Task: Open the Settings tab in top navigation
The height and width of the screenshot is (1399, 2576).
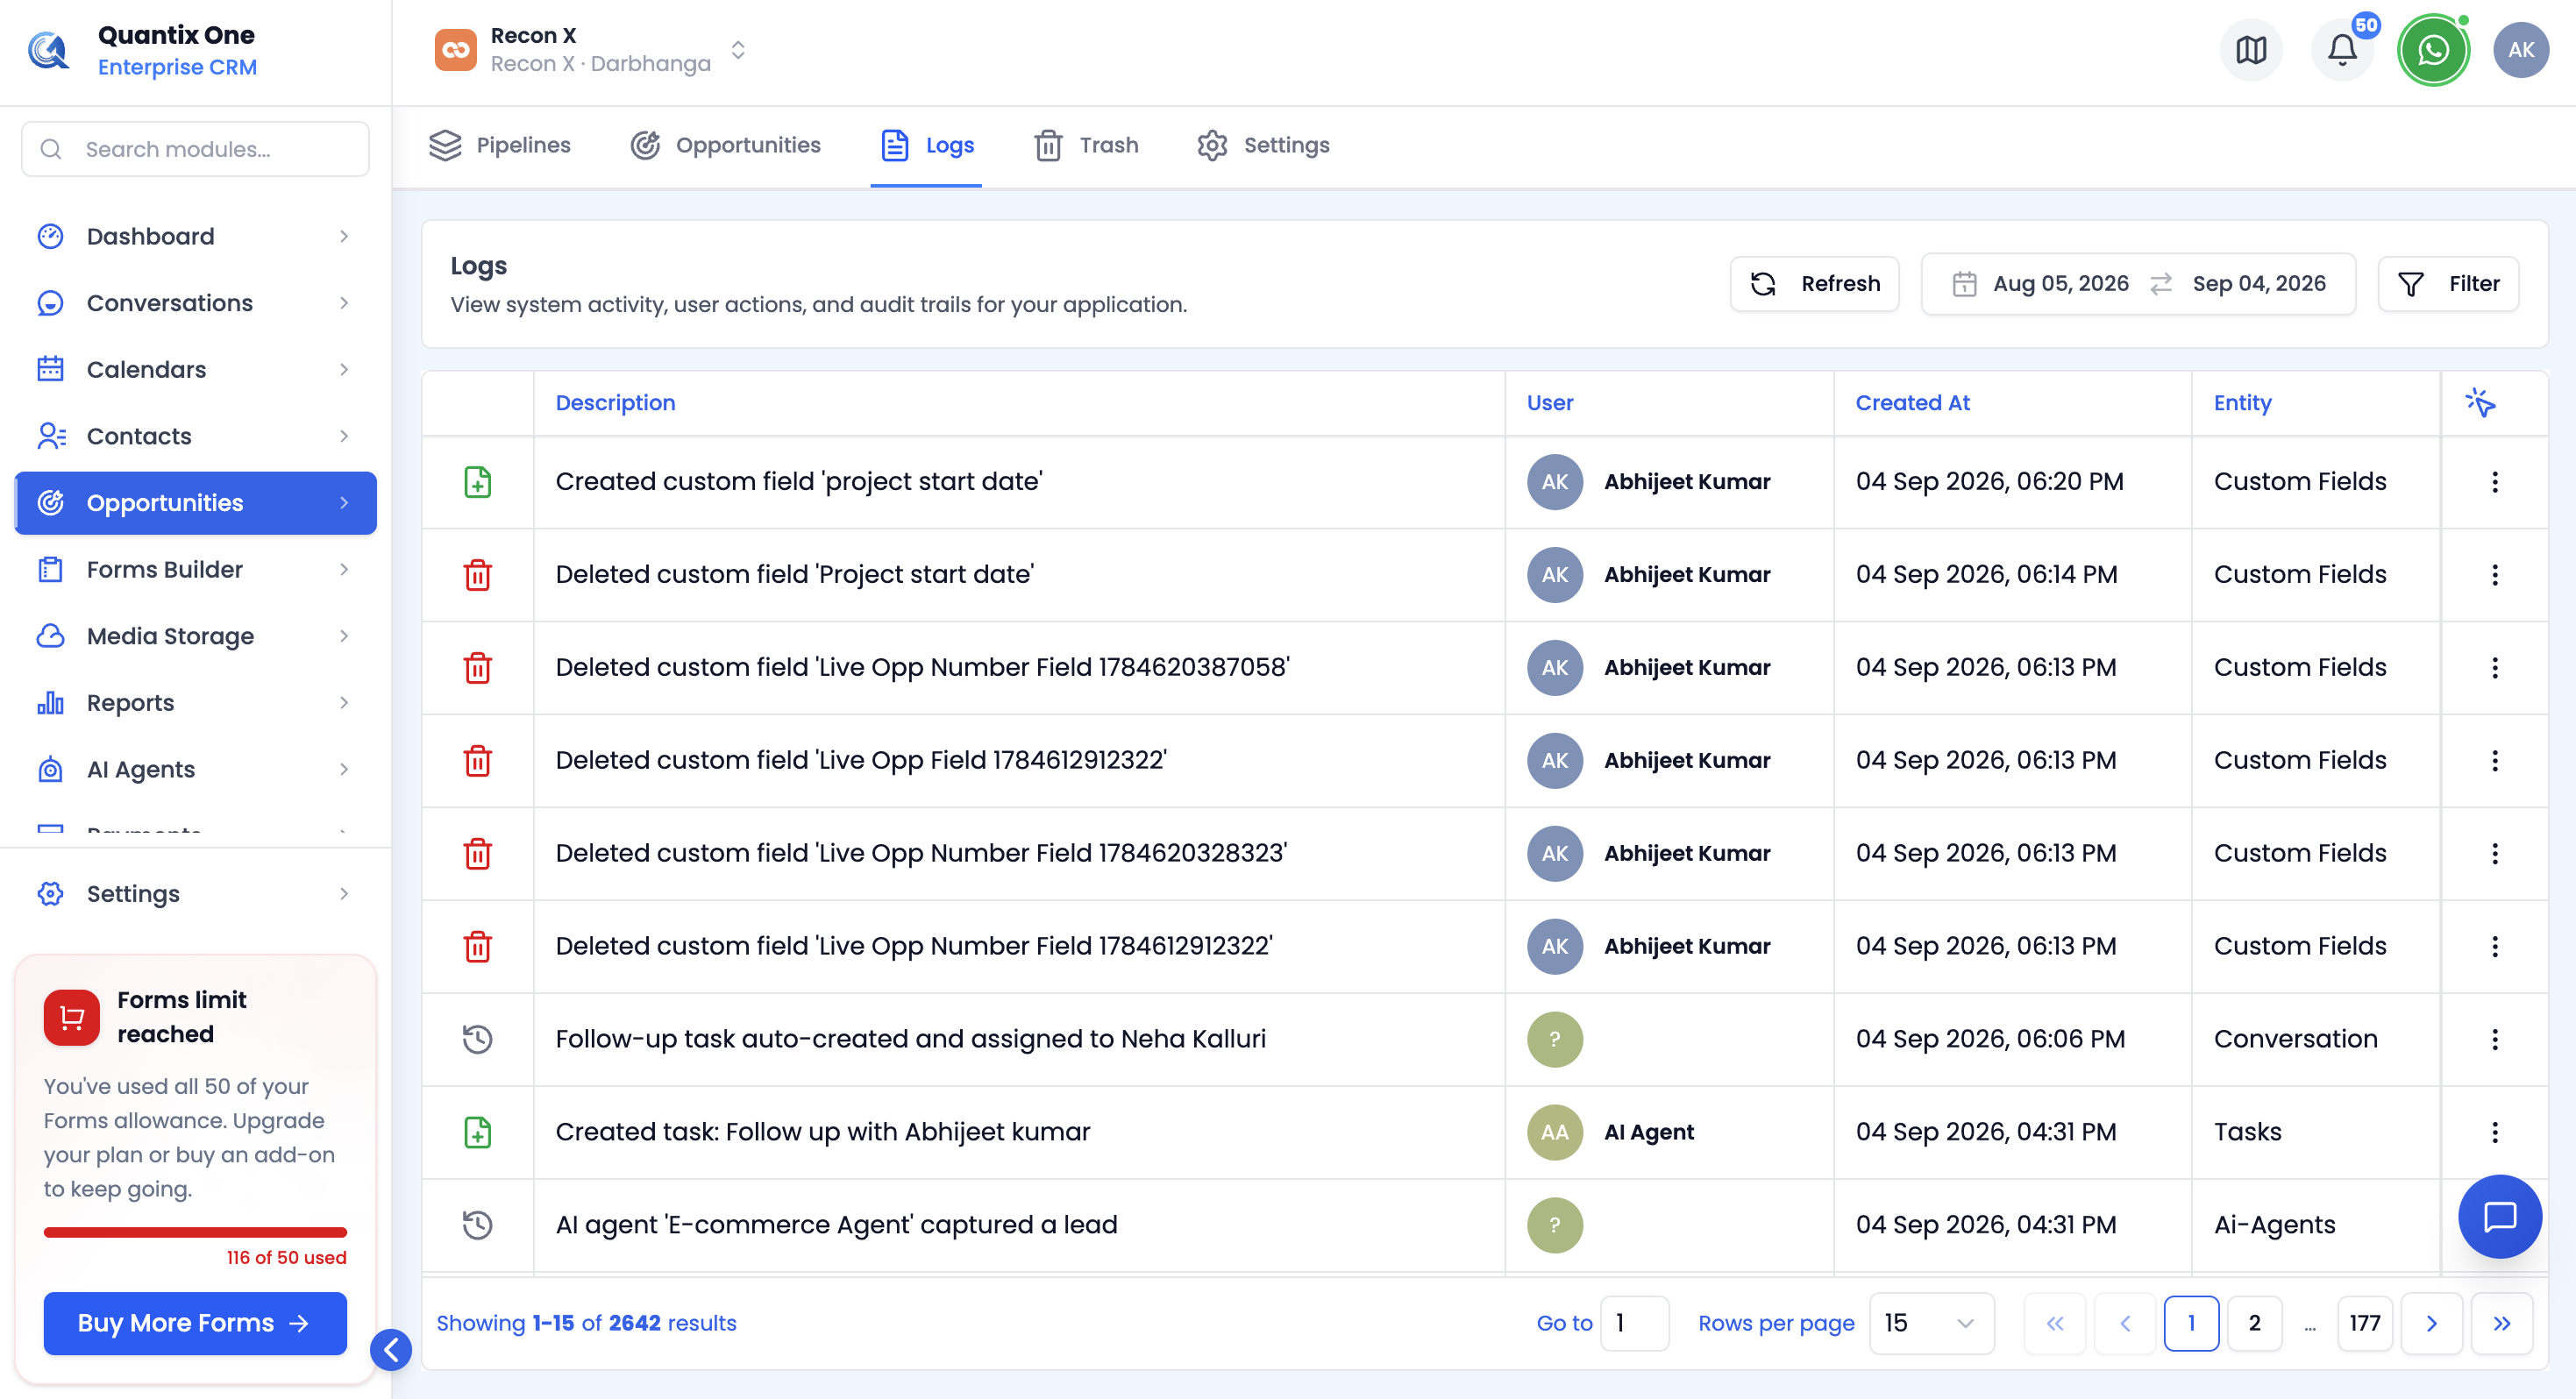Action: [x=1263, y=146]
